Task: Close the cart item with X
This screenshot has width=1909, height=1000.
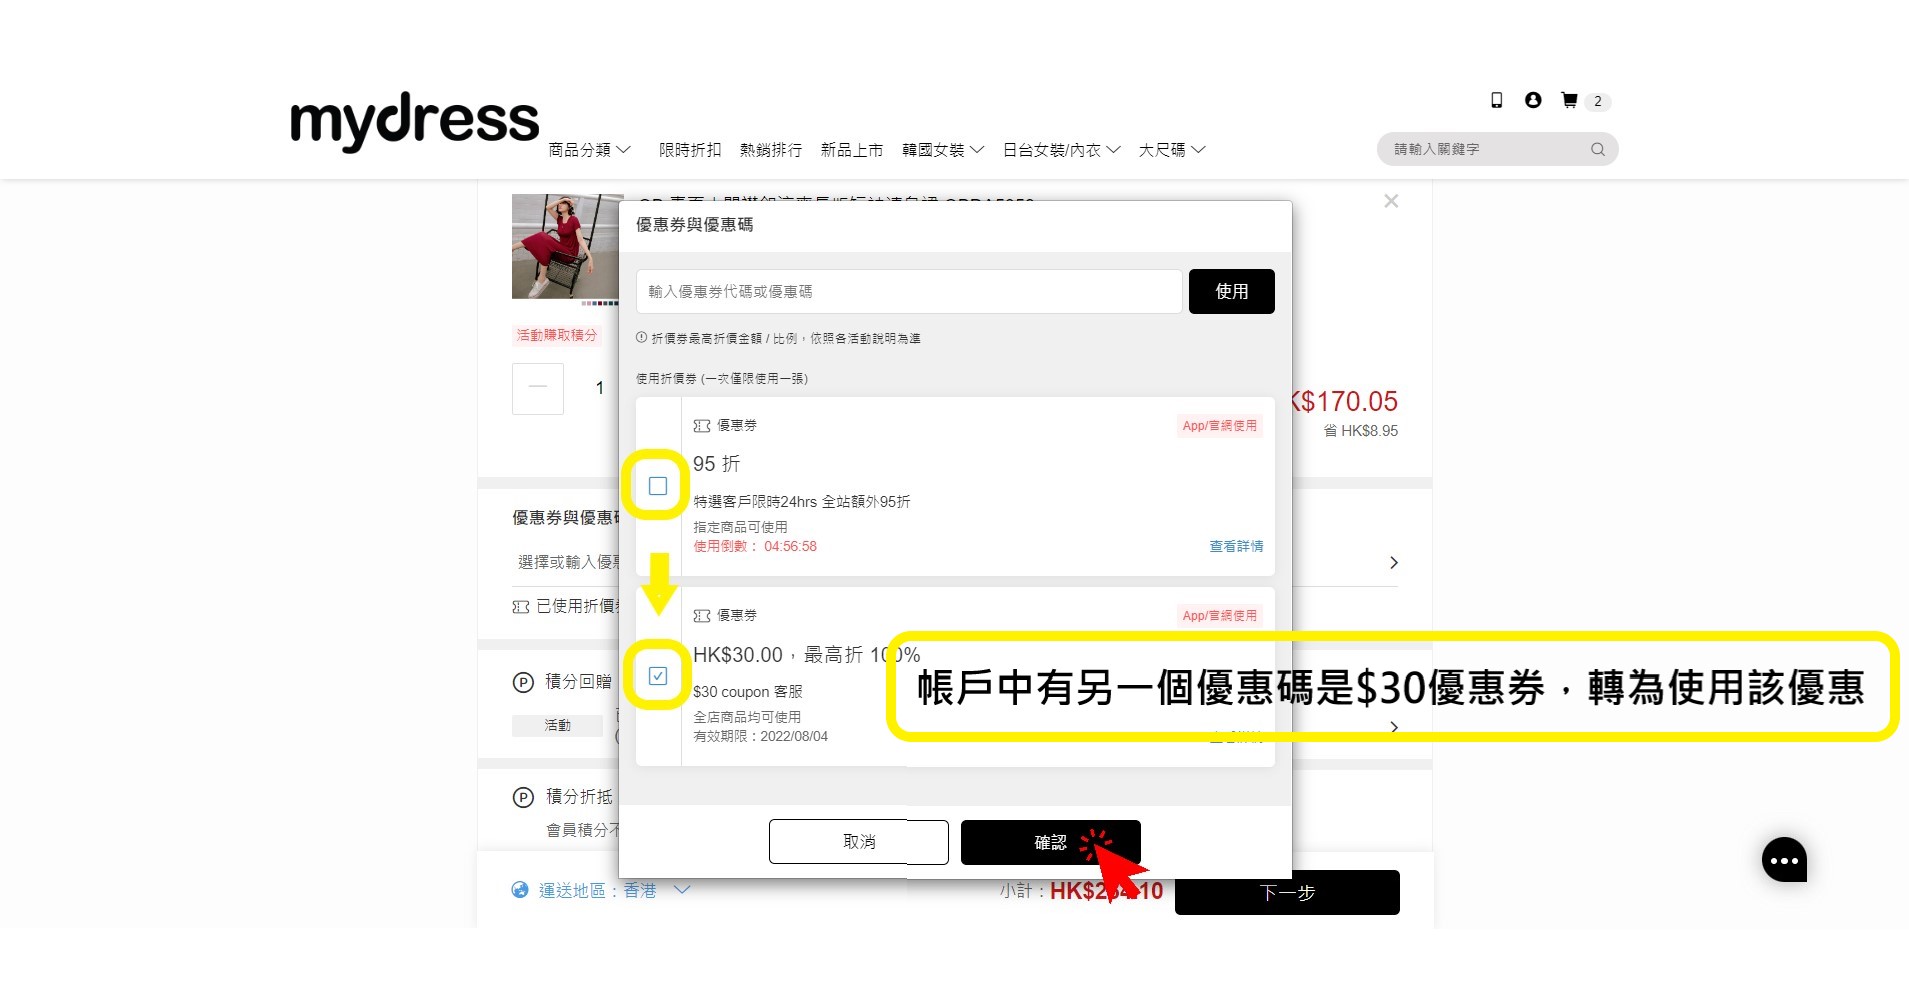Action: click(x=1391, y=201)
